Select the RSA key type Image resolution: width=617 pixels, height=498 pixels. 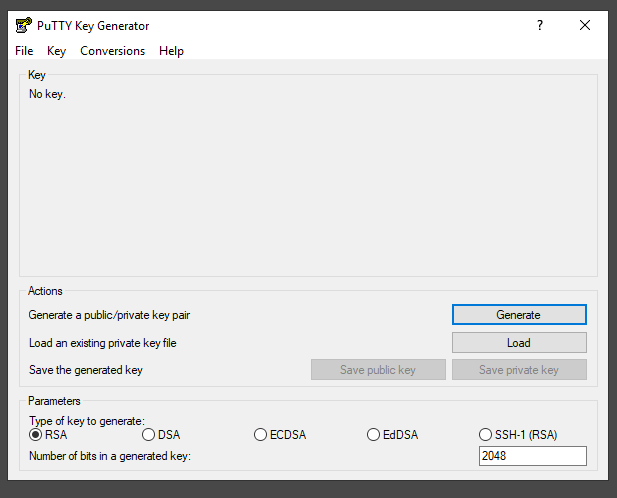36,435
